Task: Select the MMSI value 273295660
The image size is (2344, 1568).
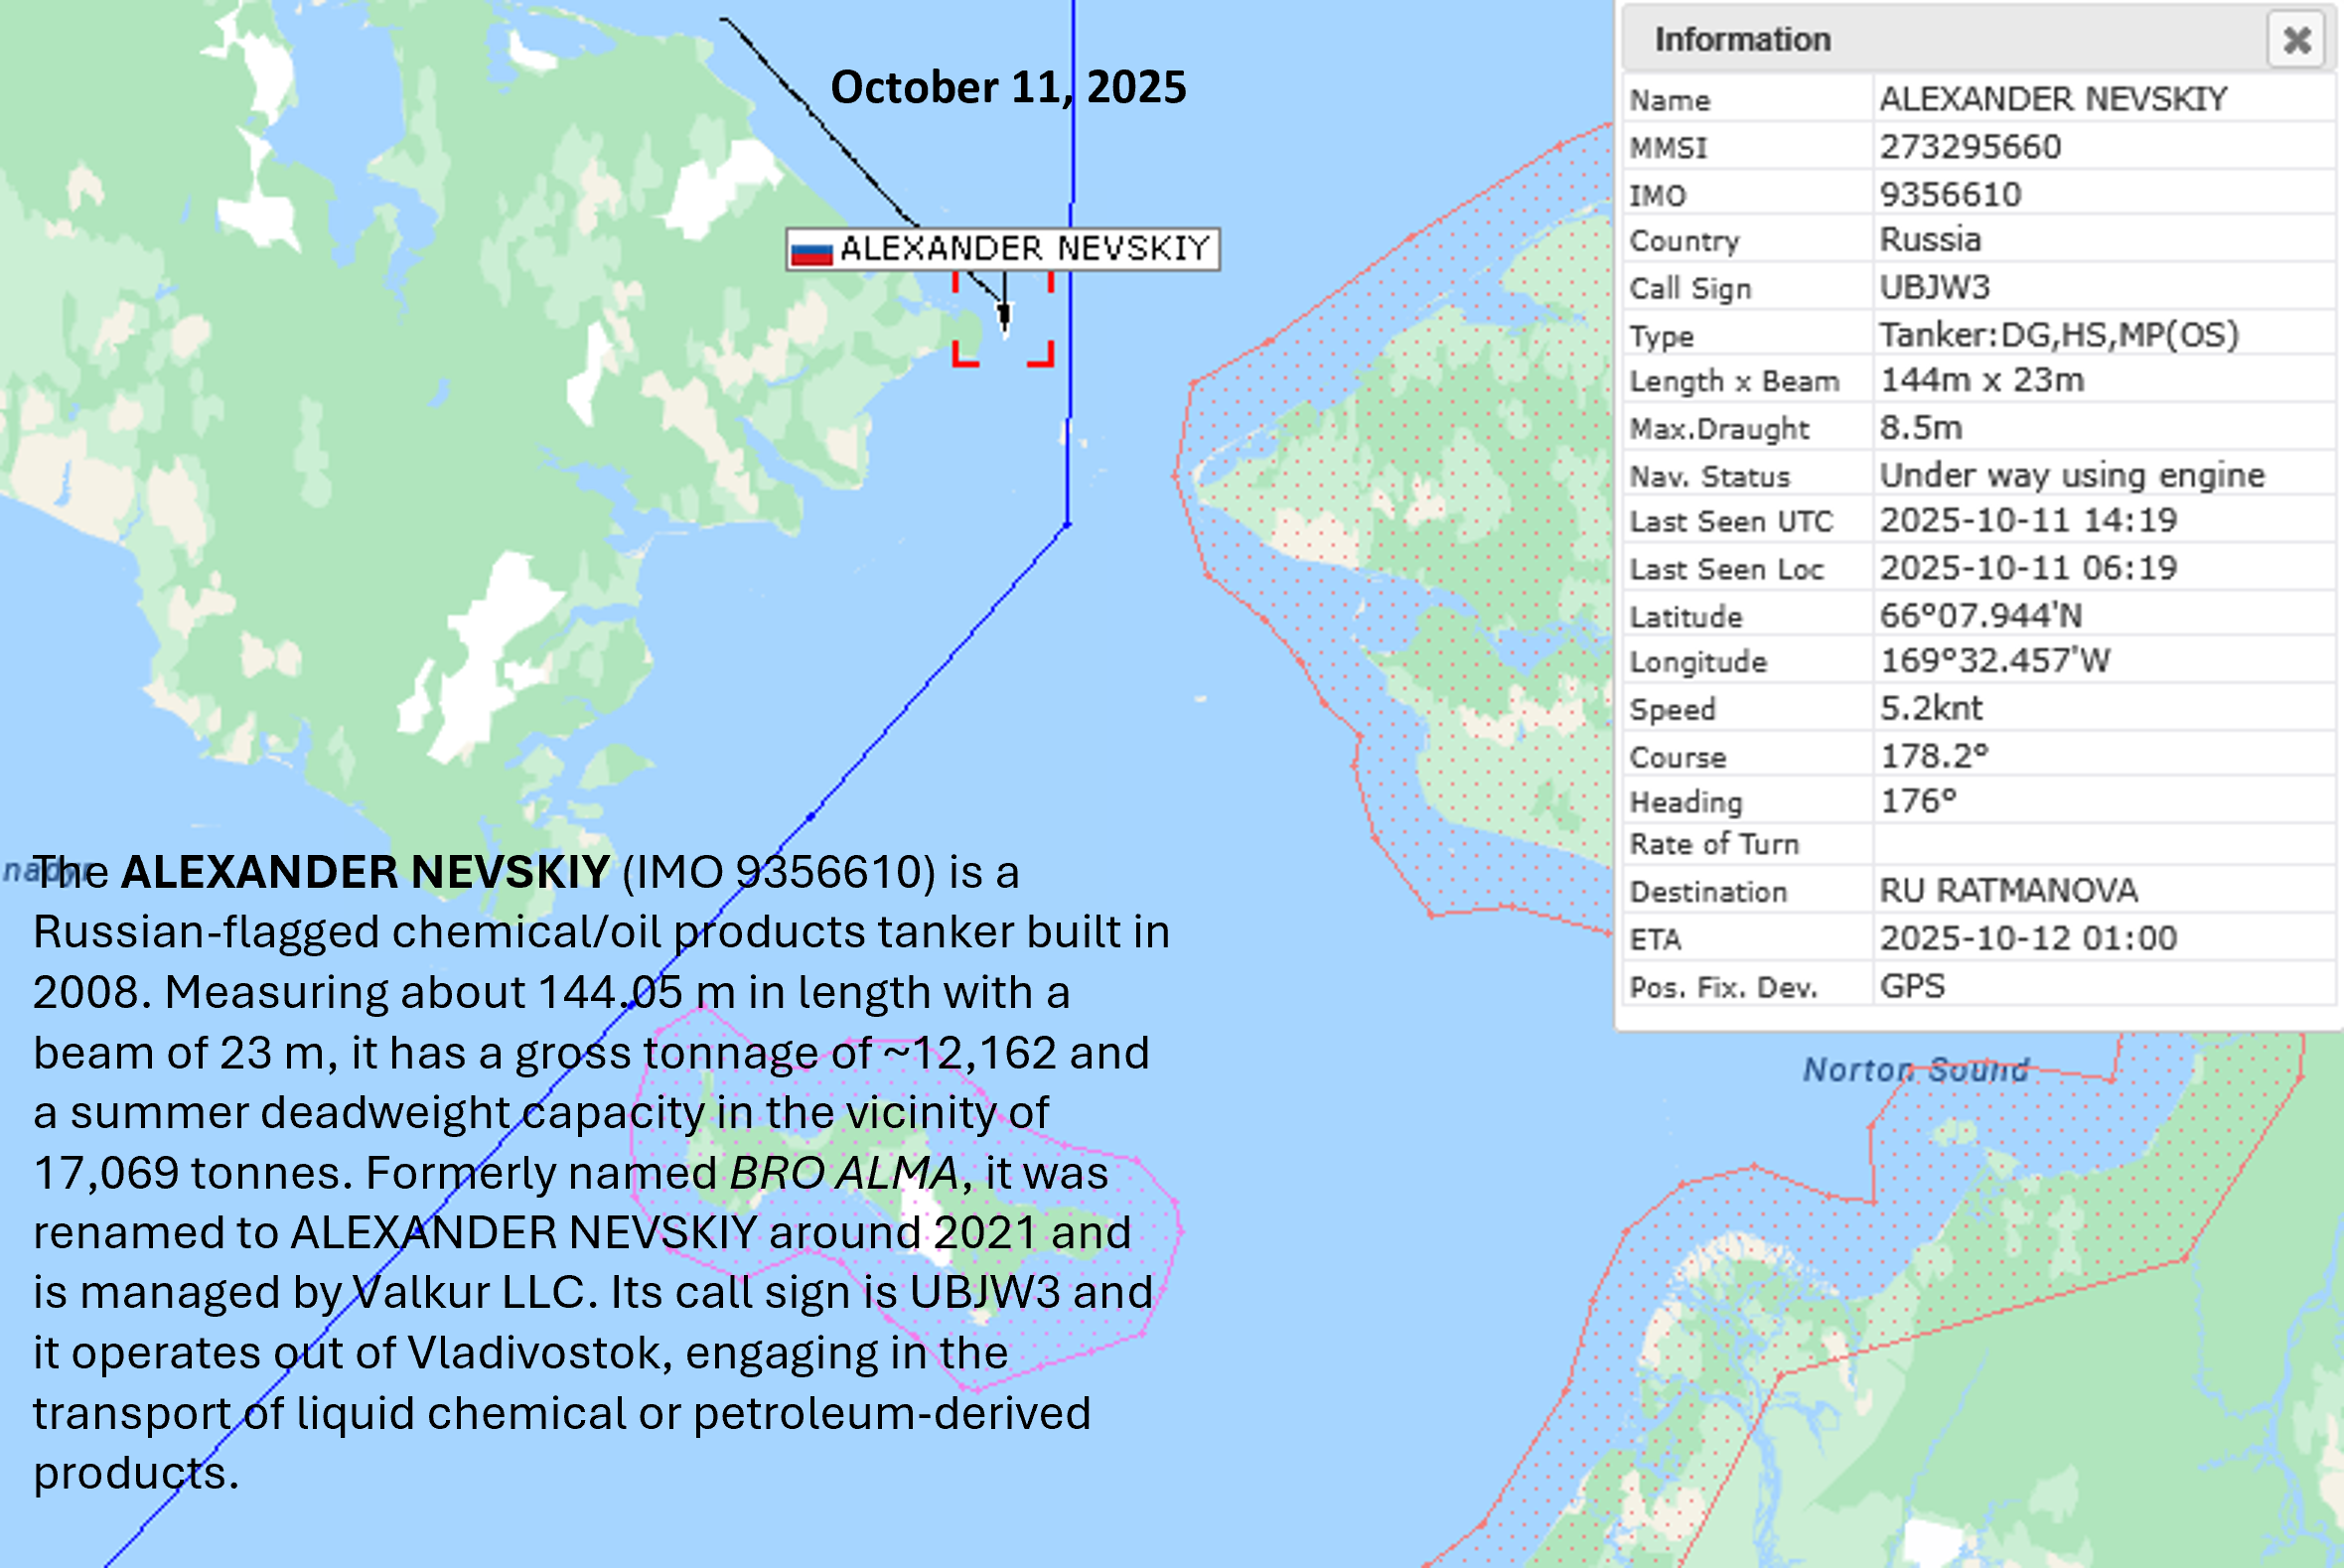Action: (x=1970, y=147)
